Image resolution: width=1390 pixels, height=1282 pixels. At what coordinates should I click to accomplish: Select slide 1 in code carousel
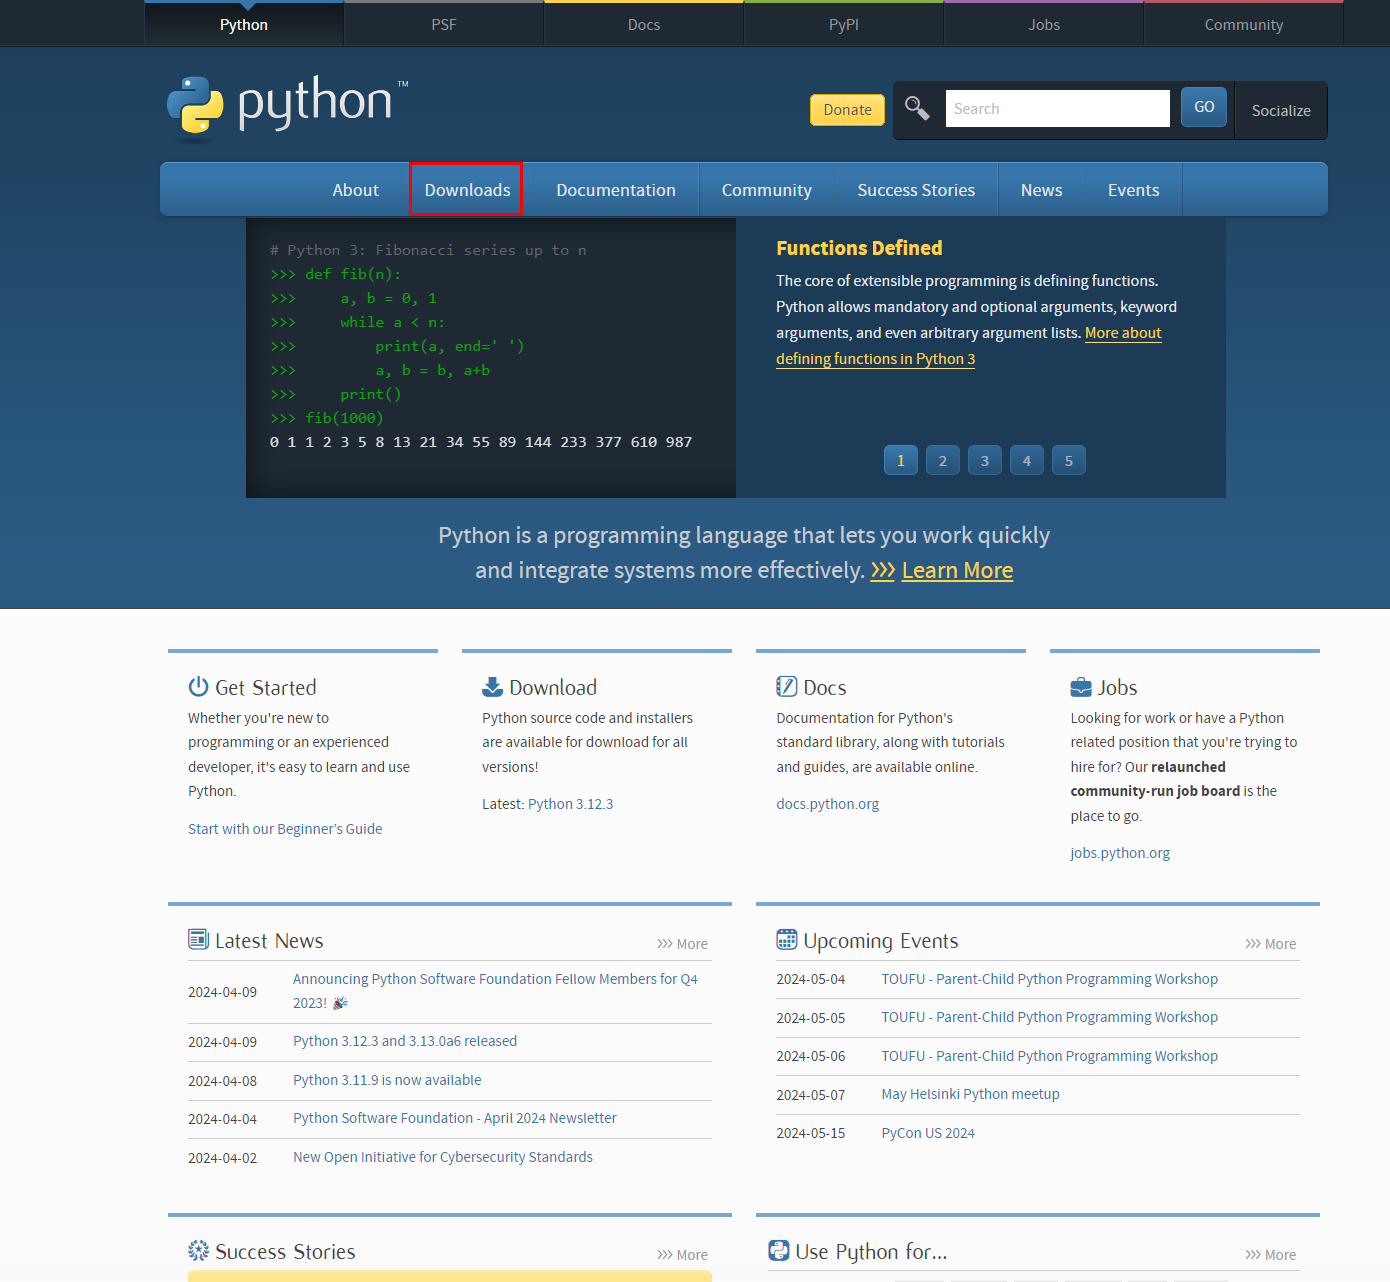[901, 461]
